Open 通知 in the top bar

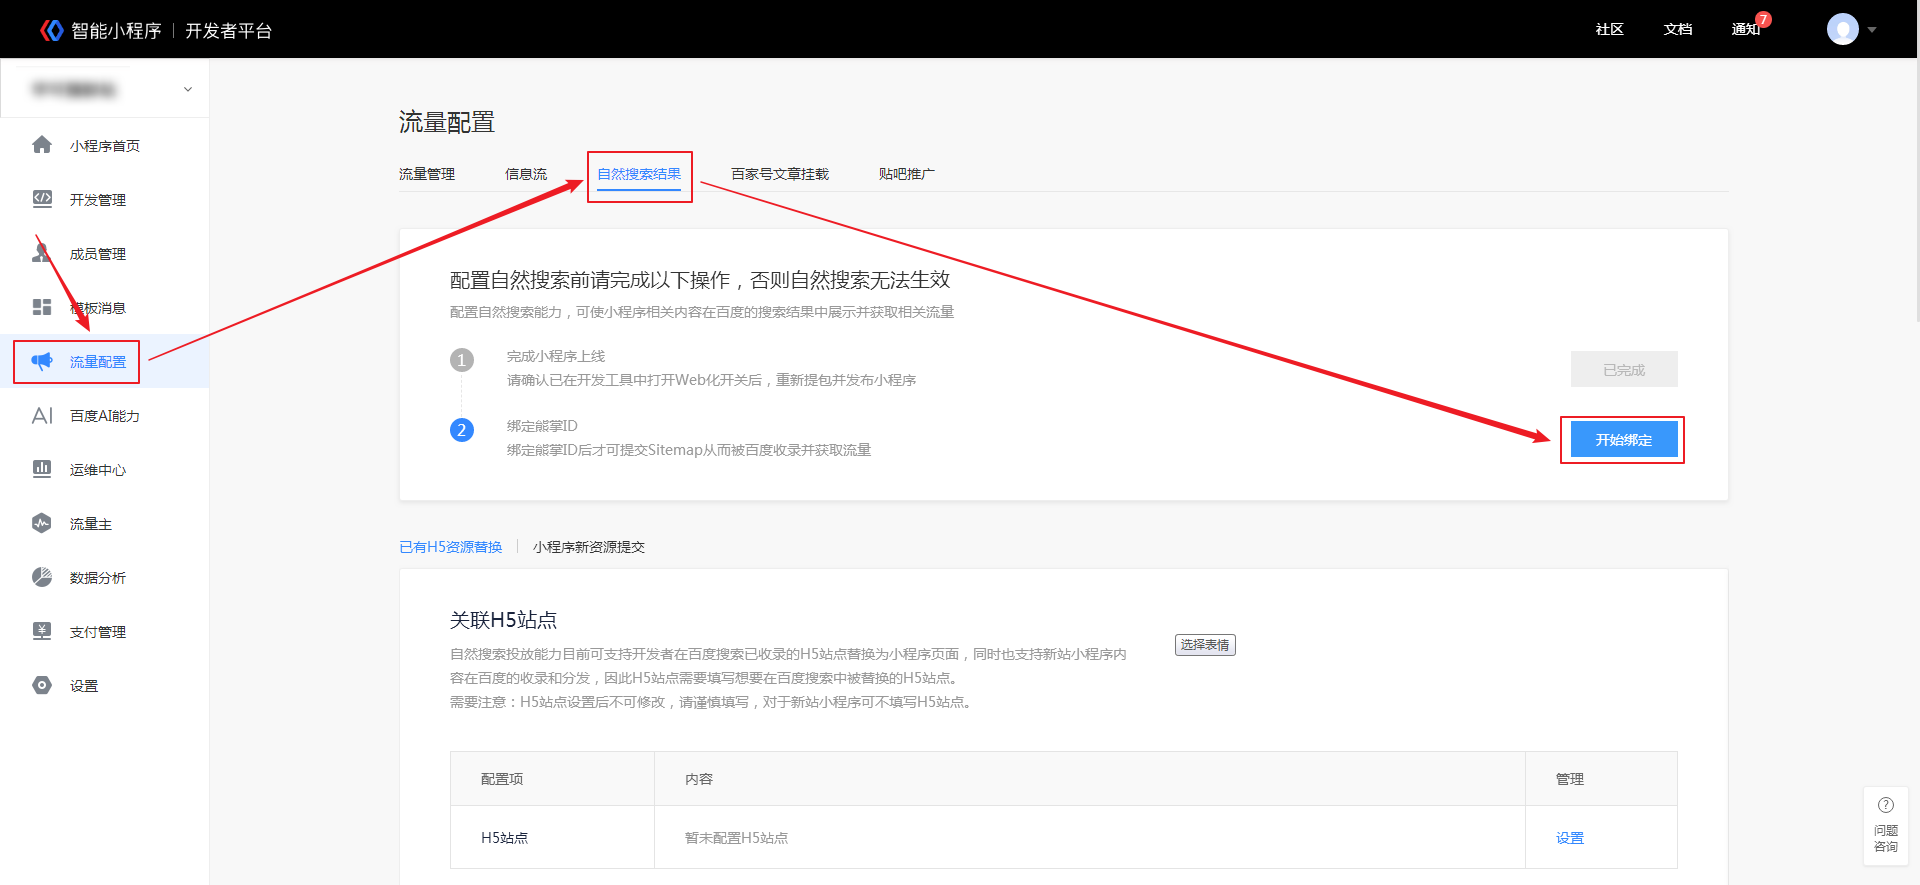tap(1746, 29)
